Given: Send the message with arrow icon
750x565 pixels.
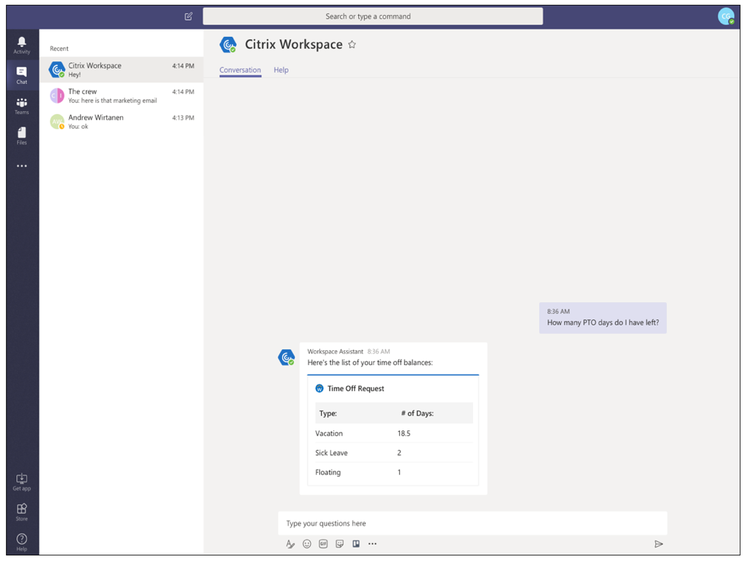Looking at the screenshot, I should click(x=659, y=544).
